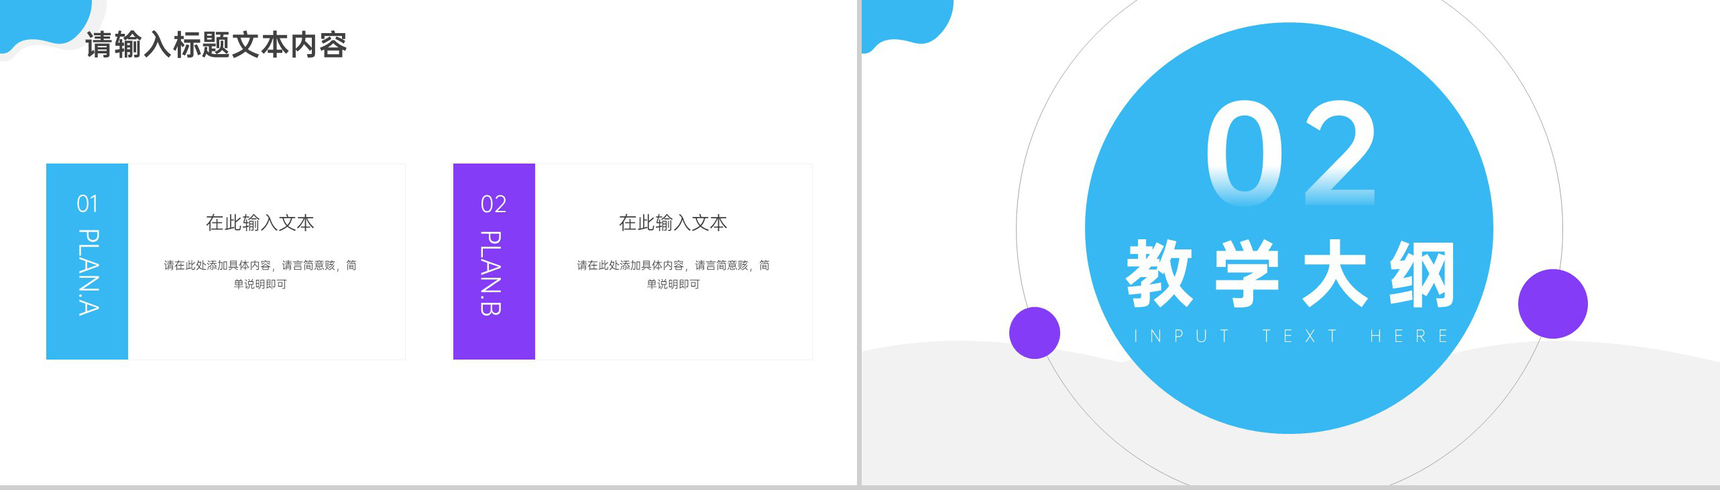Click the small purple circle left of the blue disc
Viewport: 1720px width, 490px height.
click(x=1035, y=333)
